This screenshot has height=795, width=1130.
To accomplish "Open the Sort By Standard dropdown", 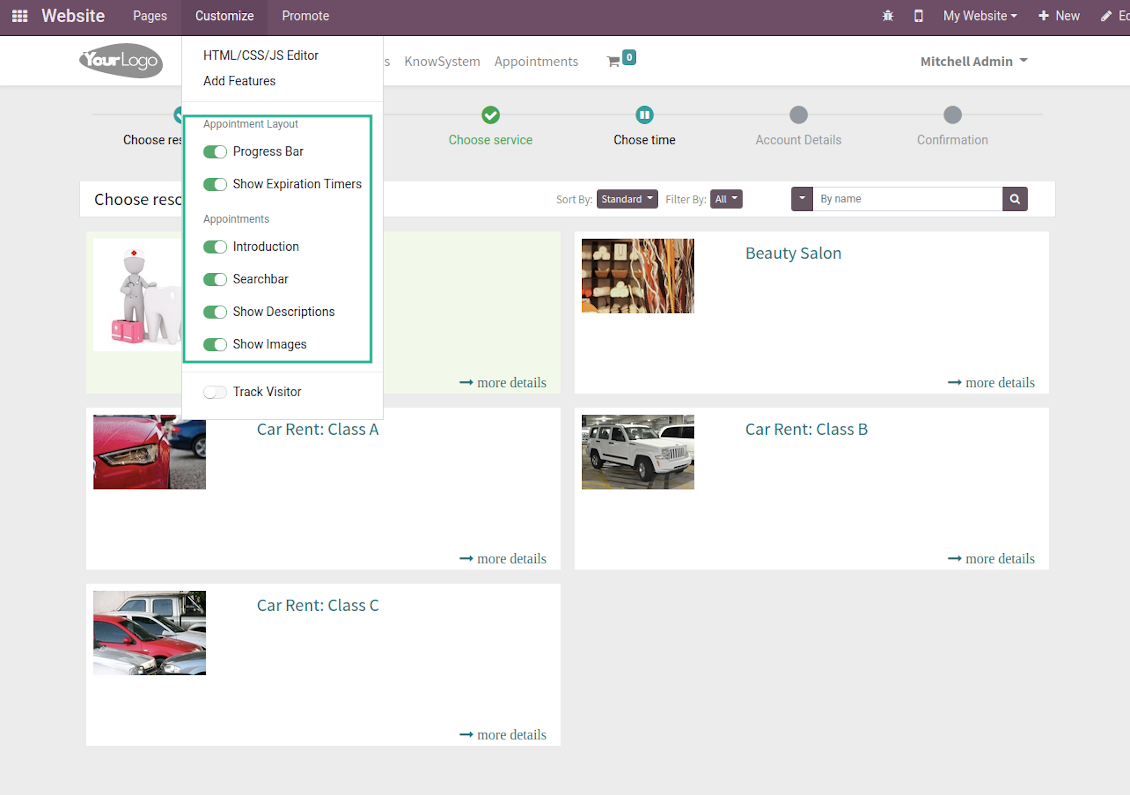I will pyautogui.click(x=627, y=199).
